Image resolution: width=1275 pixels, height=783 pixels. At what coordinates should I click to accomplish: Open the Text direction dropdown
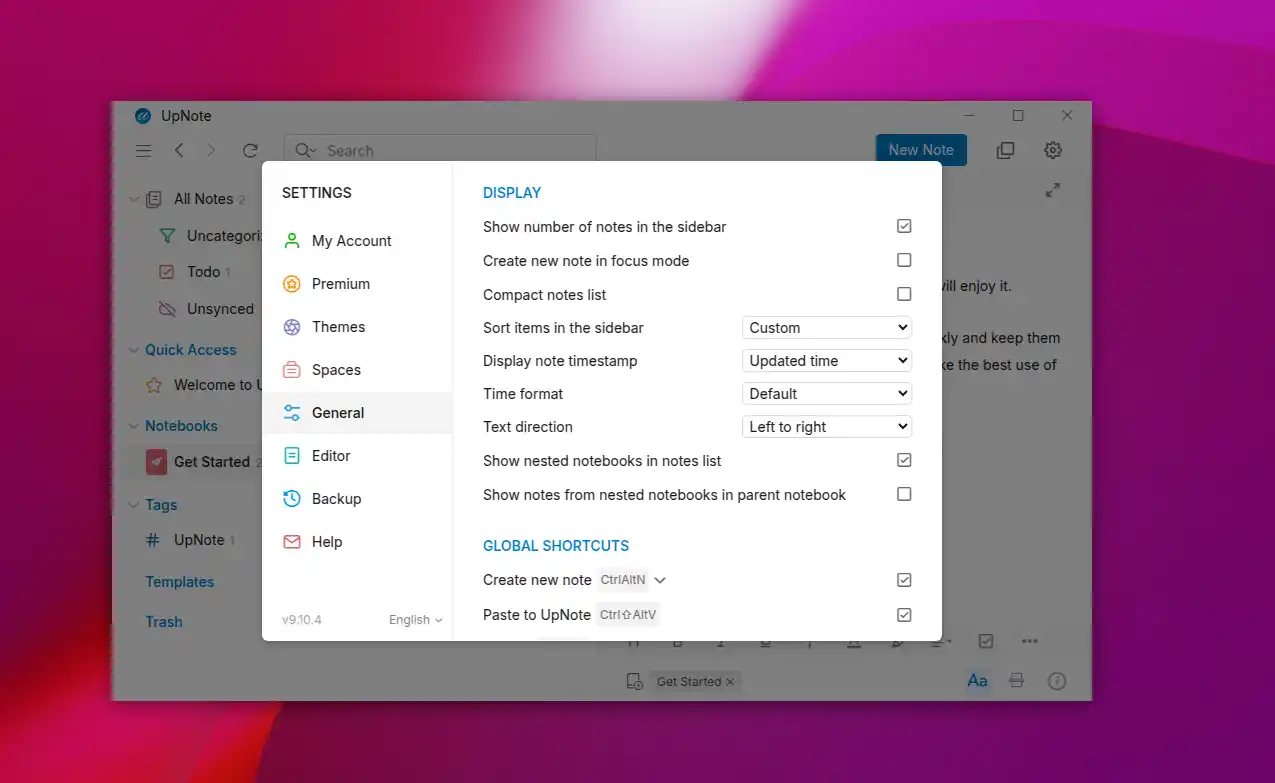pos(827,427)
